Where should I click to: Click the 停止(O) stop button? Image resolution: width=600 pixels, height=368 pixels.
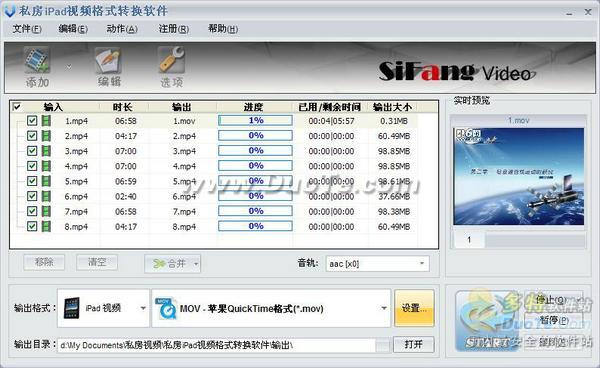tap(552, 300)
